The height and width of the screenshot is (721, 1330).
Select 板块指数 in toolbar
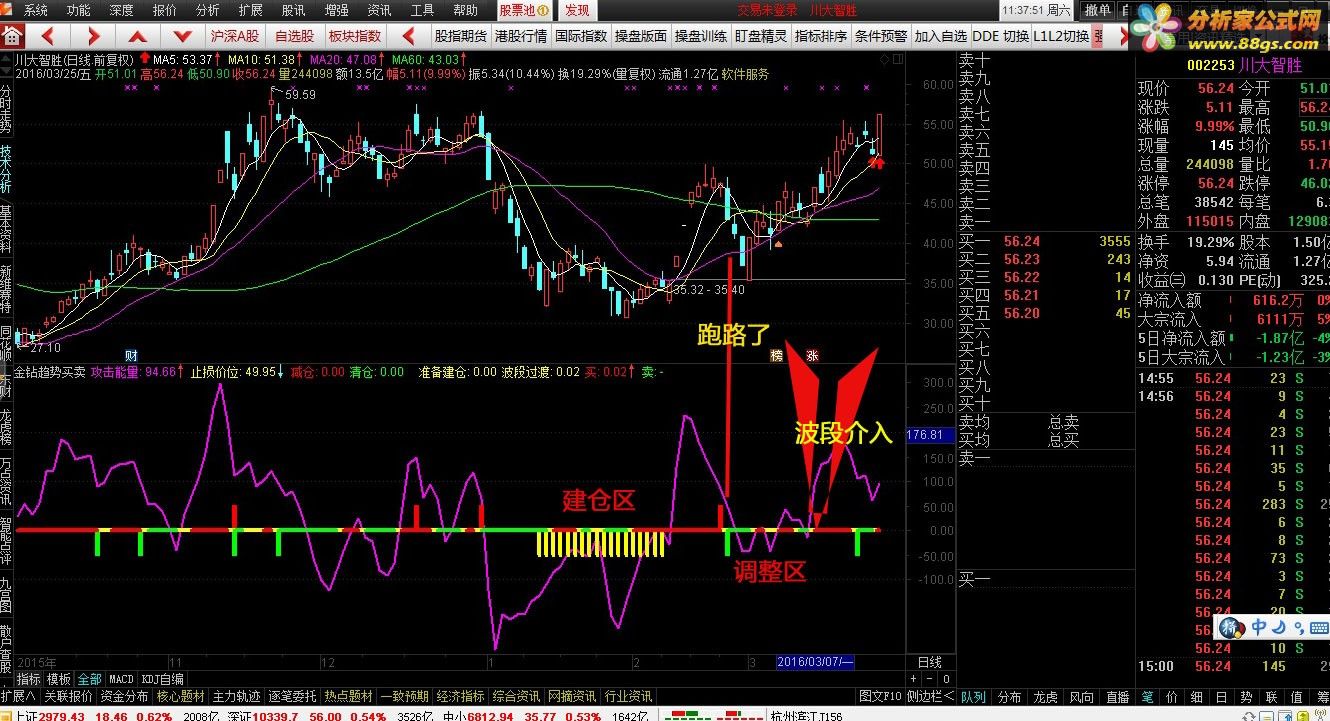355,36
